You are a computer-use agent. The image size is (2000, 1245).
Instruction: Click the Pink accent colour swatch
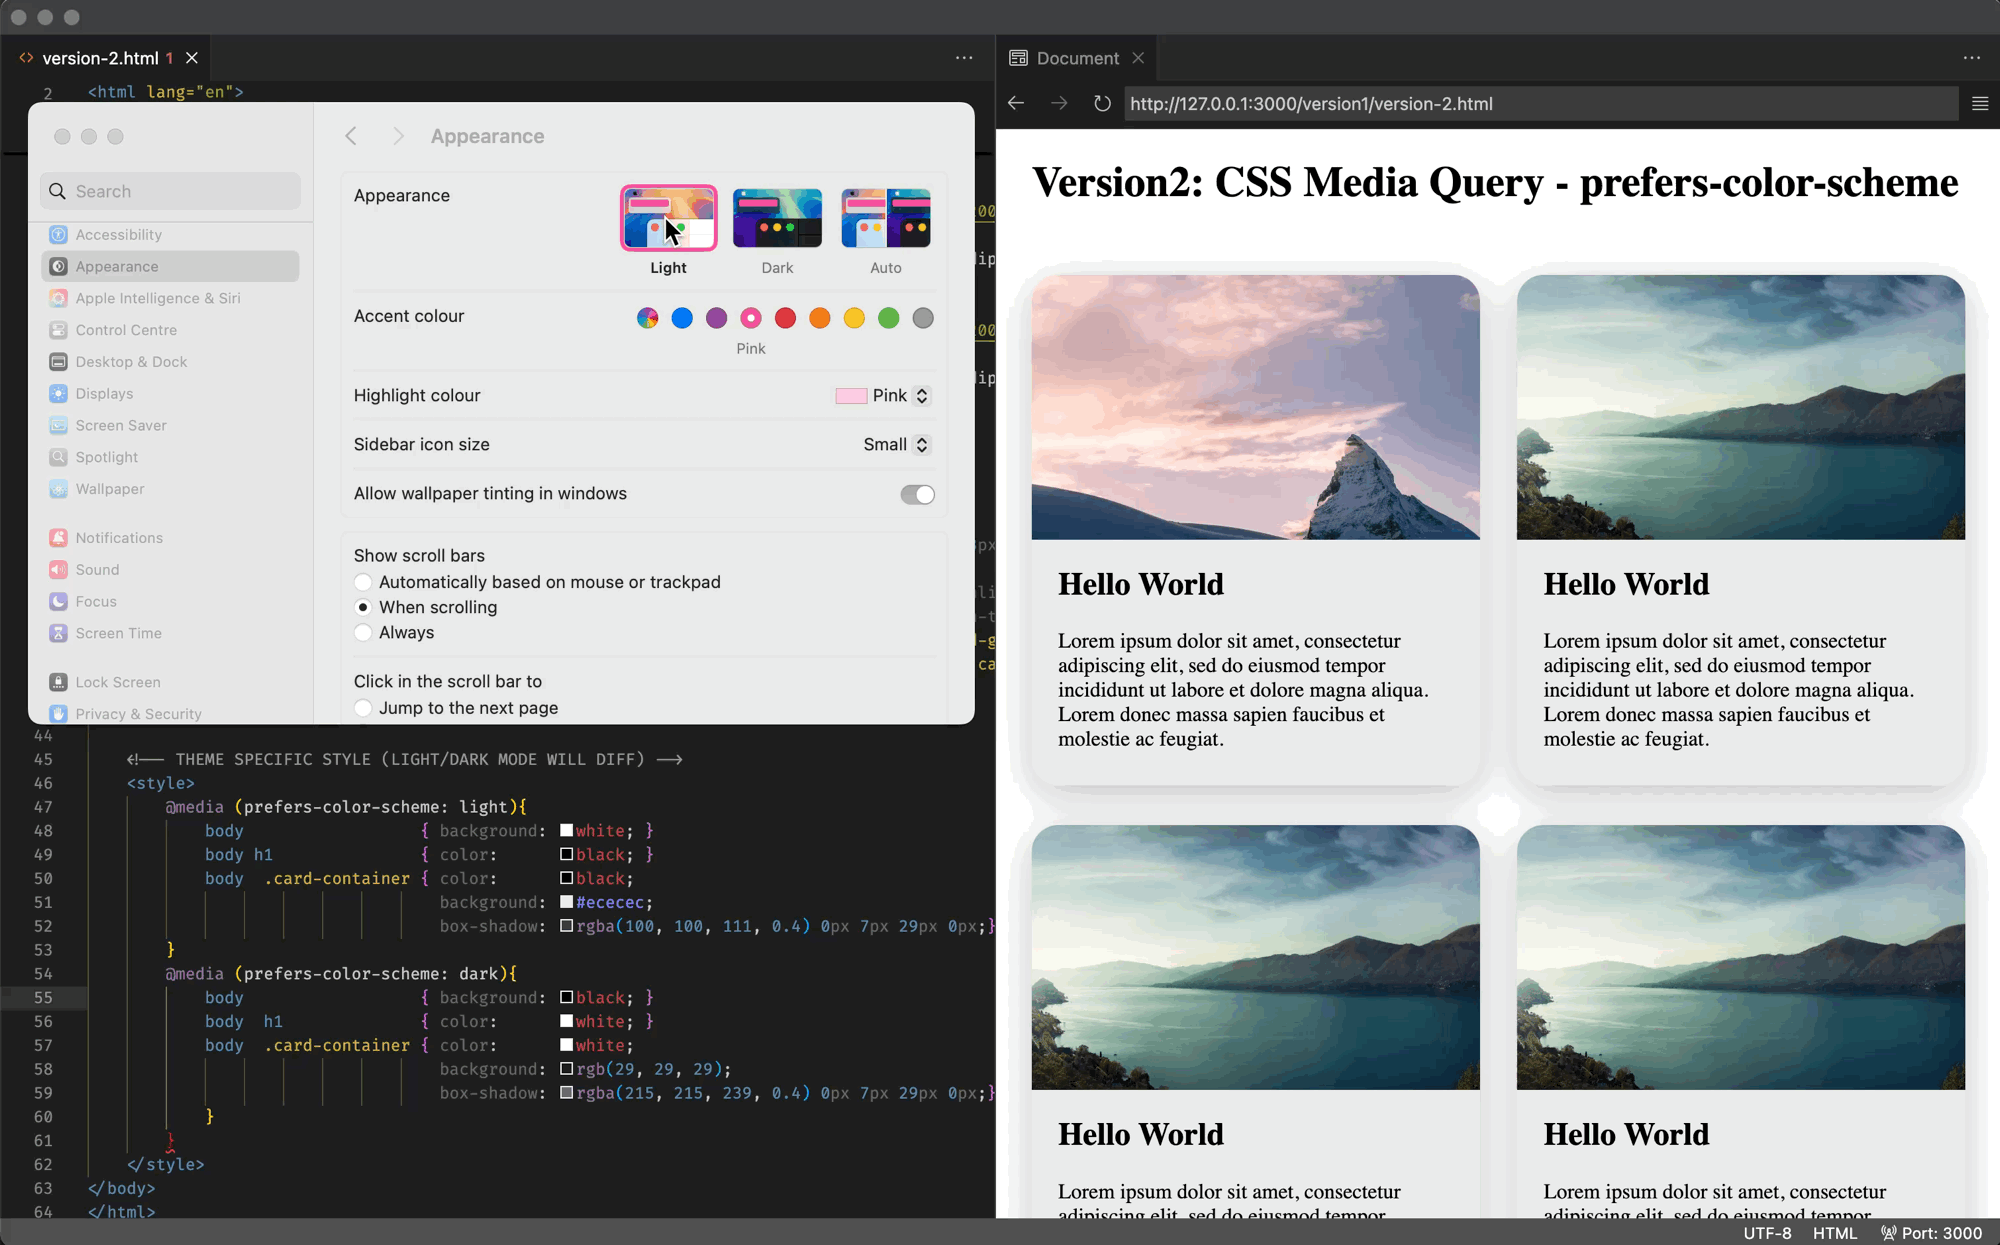(750, 317)
